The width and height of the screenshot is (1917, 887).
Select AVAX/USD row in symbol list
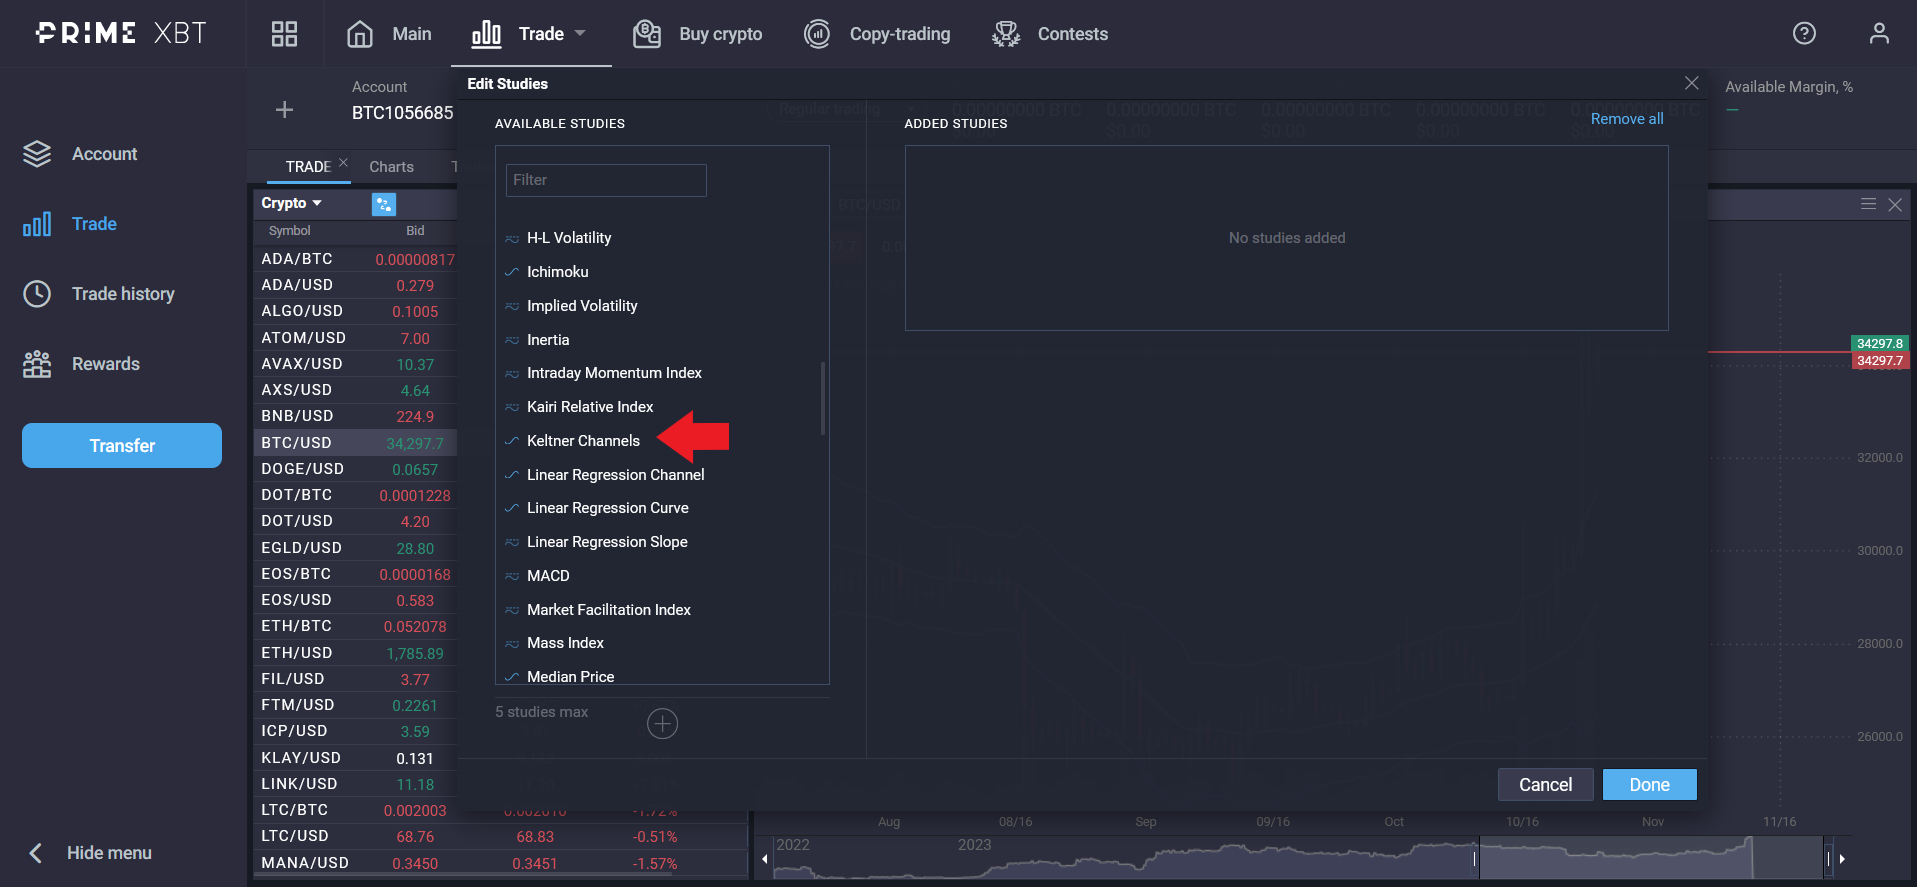click(x=355, y=364)
